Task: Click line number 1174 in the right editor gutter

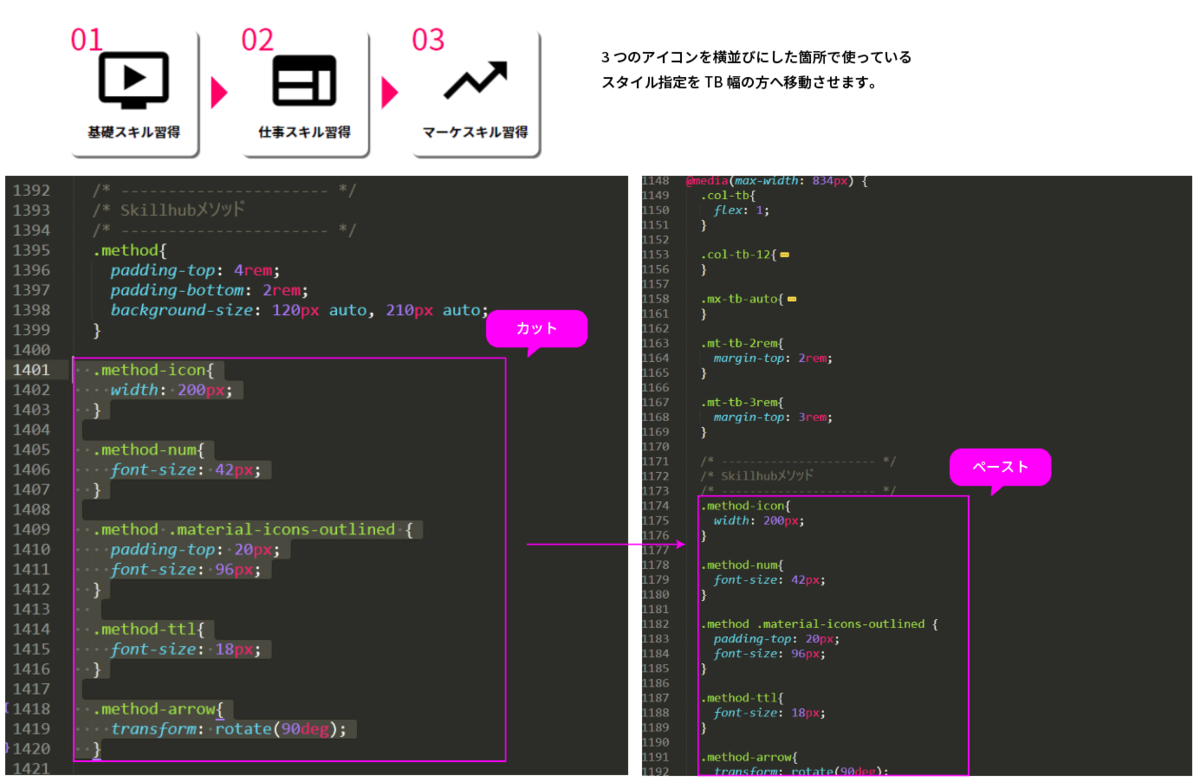Action: click(655, 505)
